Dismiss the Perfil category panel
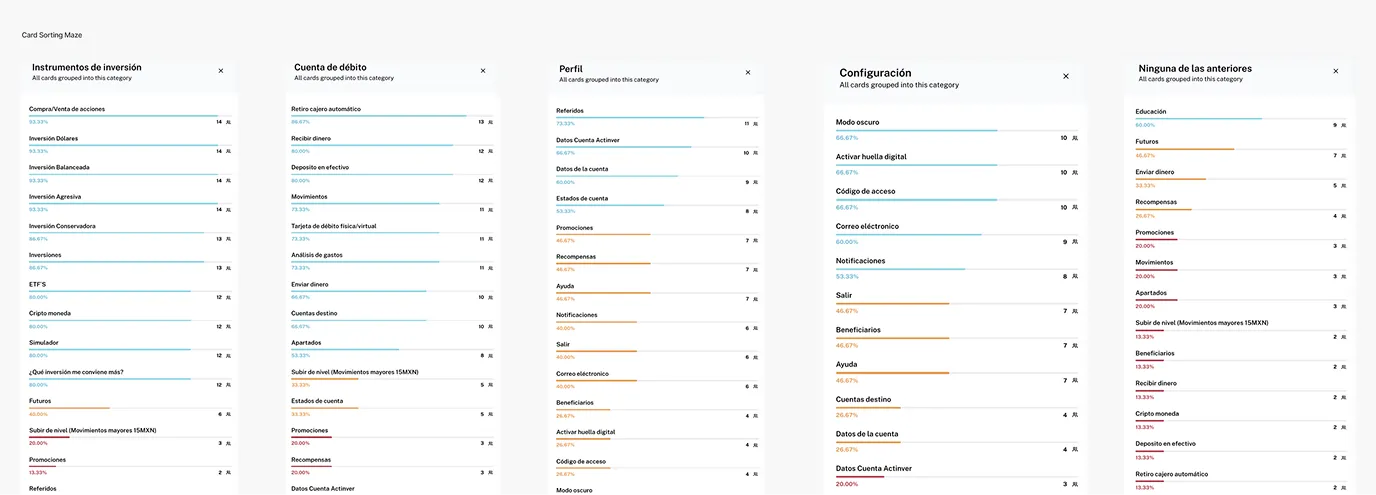The width and height of the screenshot is (1376, 495). click(747, 73)
